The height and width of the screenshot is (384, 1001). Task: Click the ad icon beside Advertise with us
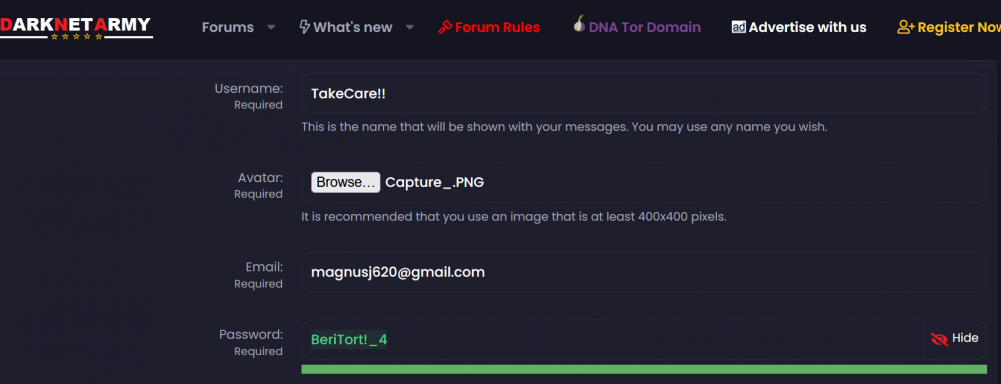(x=739, y=27)
